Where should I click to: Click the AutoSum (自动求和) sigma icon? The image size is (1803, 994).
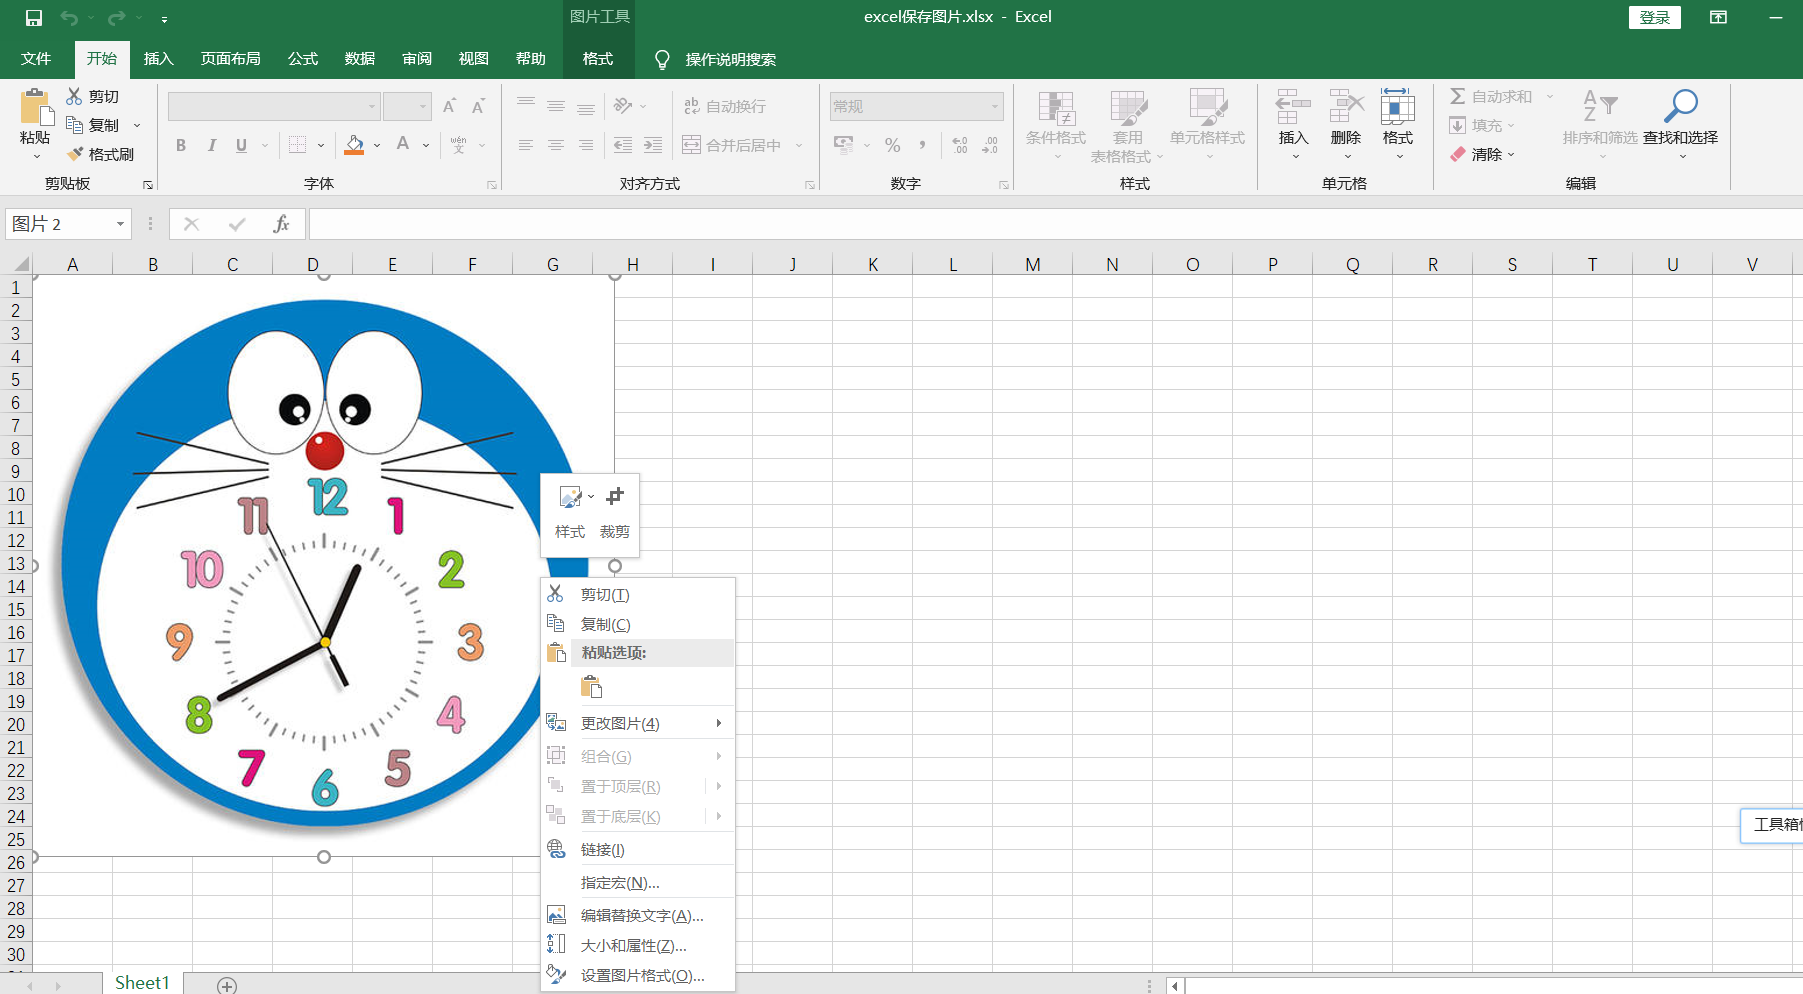1458,96
